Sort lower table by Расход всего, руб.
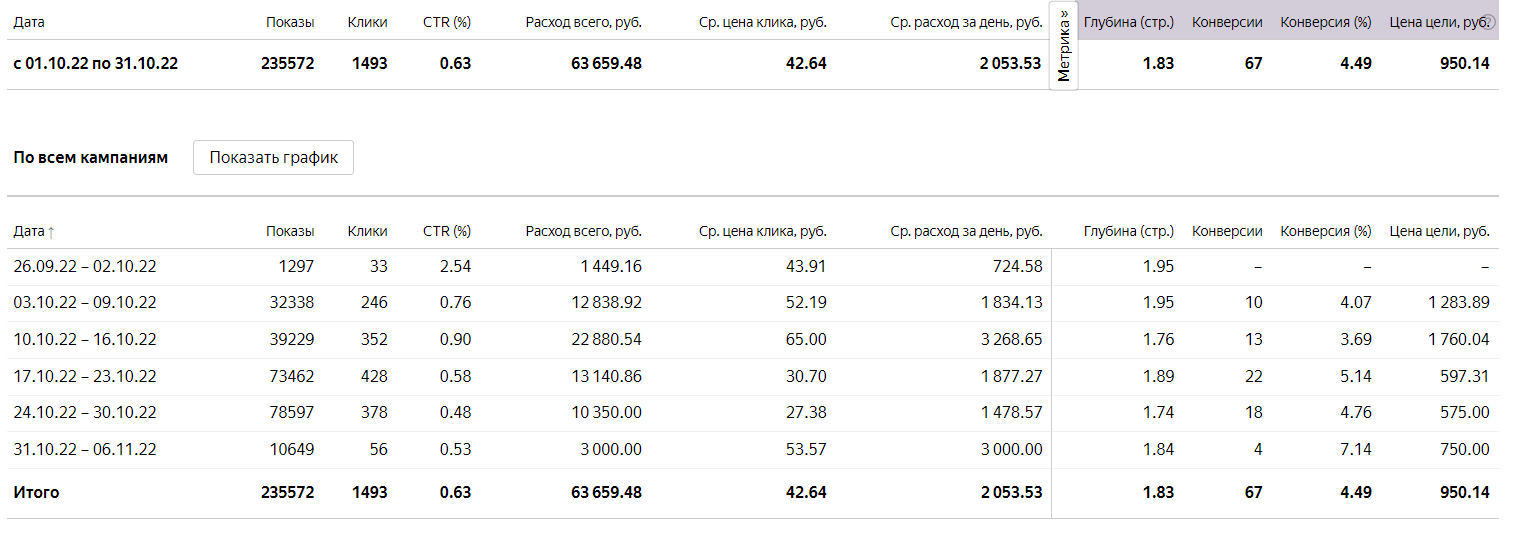This screenshot has height=535, width=1532. coord(584,231)
